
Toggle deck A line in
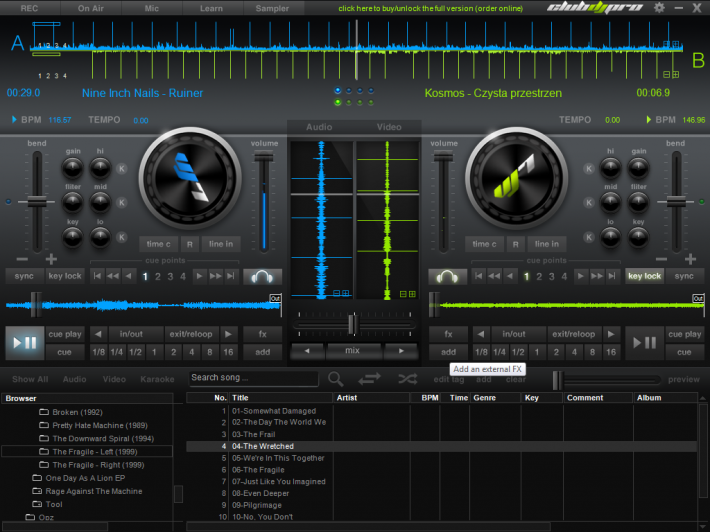(x=221, y=244)
